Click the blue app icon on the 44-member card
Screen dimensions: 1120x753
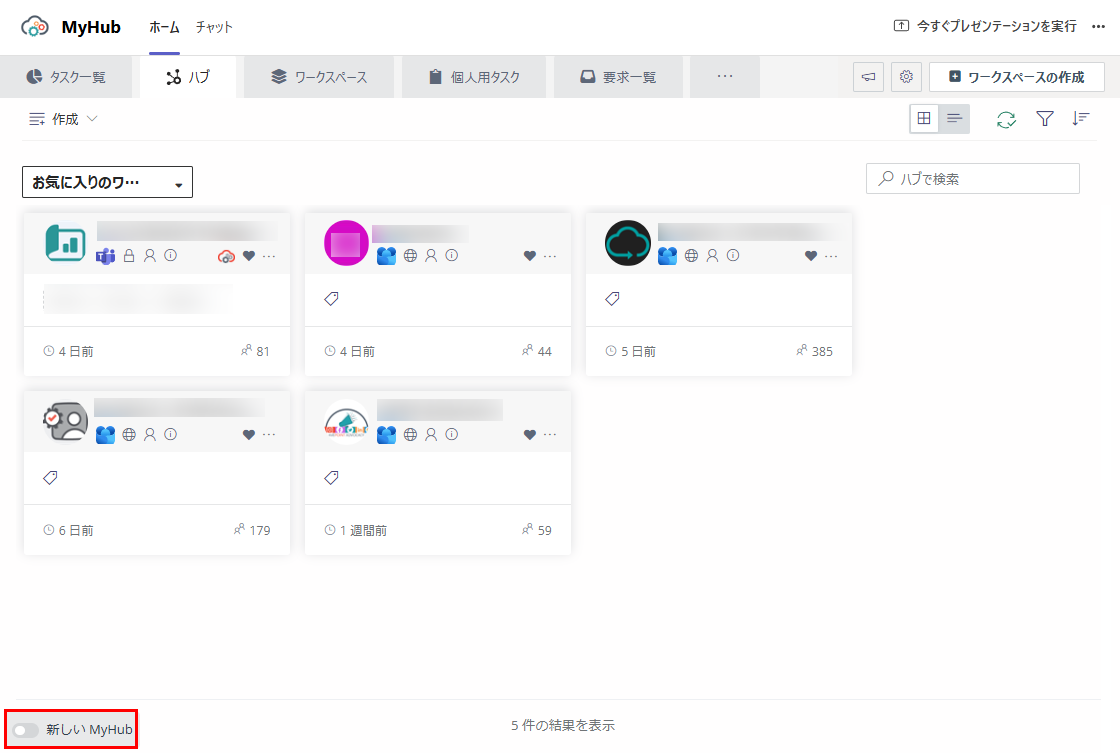click(x=386, y=256)
